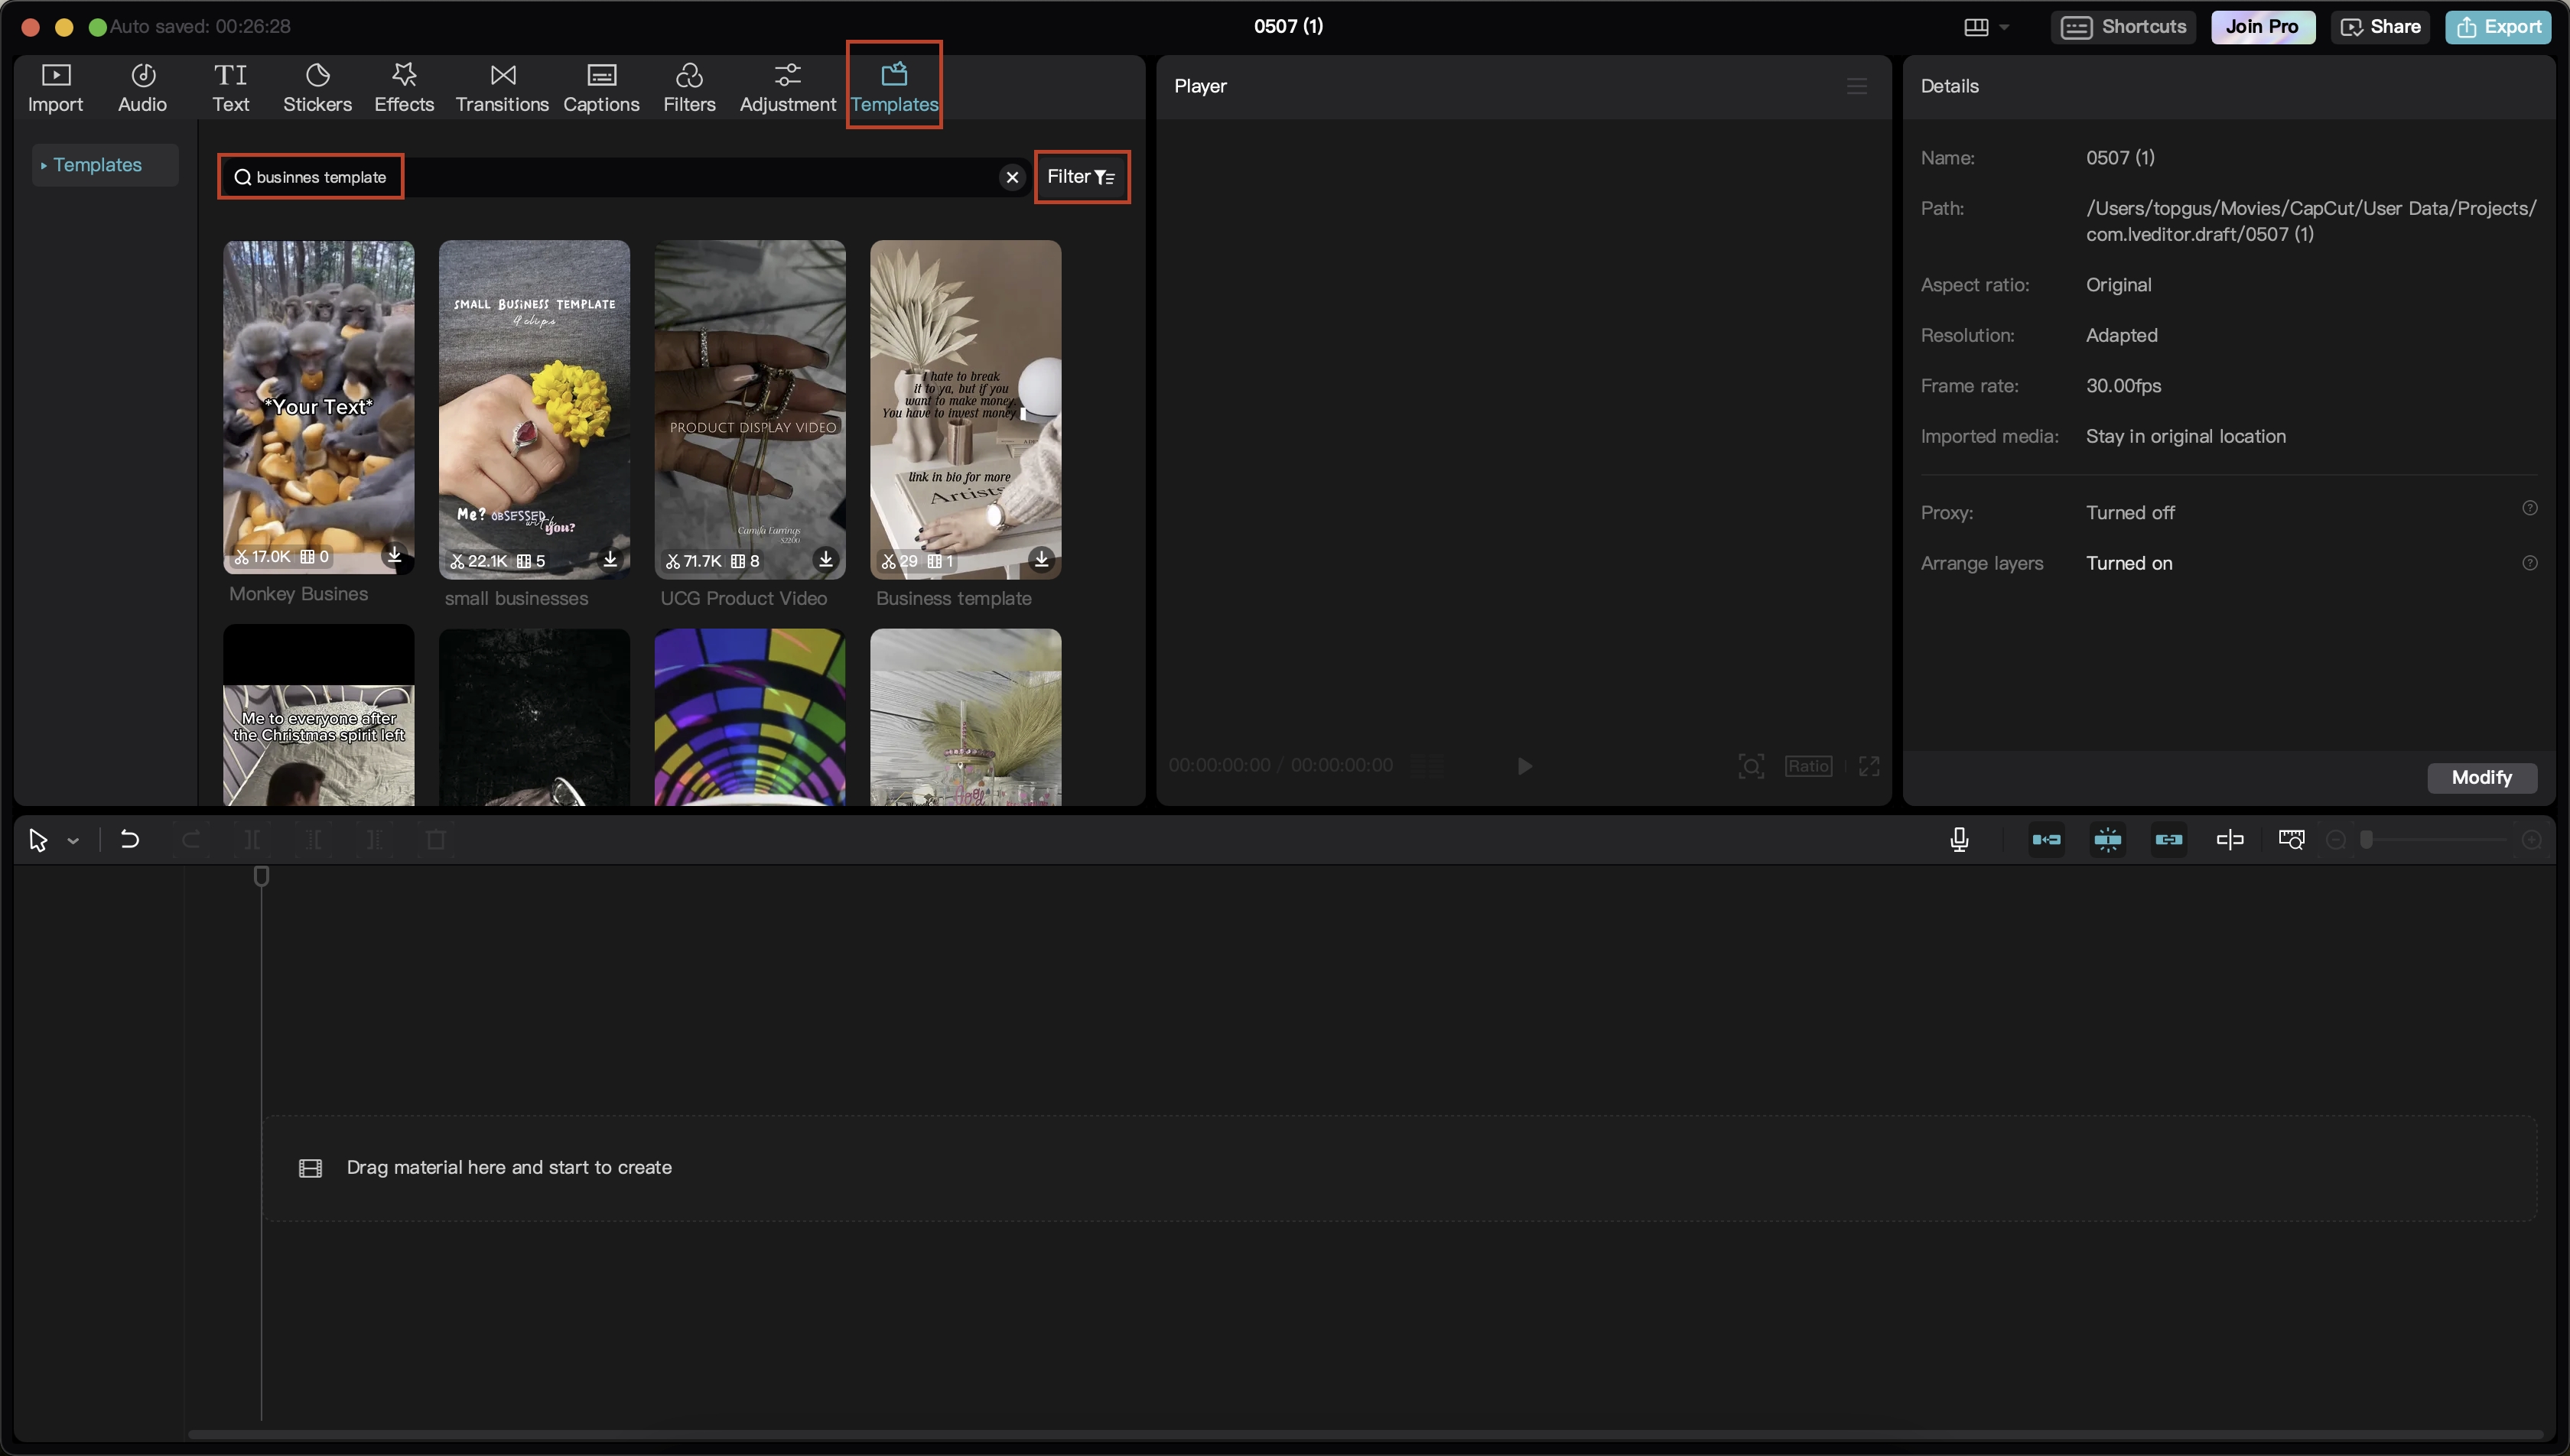2570x1456 pixels.
Task: Toggle main track magnet on timeline
Action: tap(2046, 840)
